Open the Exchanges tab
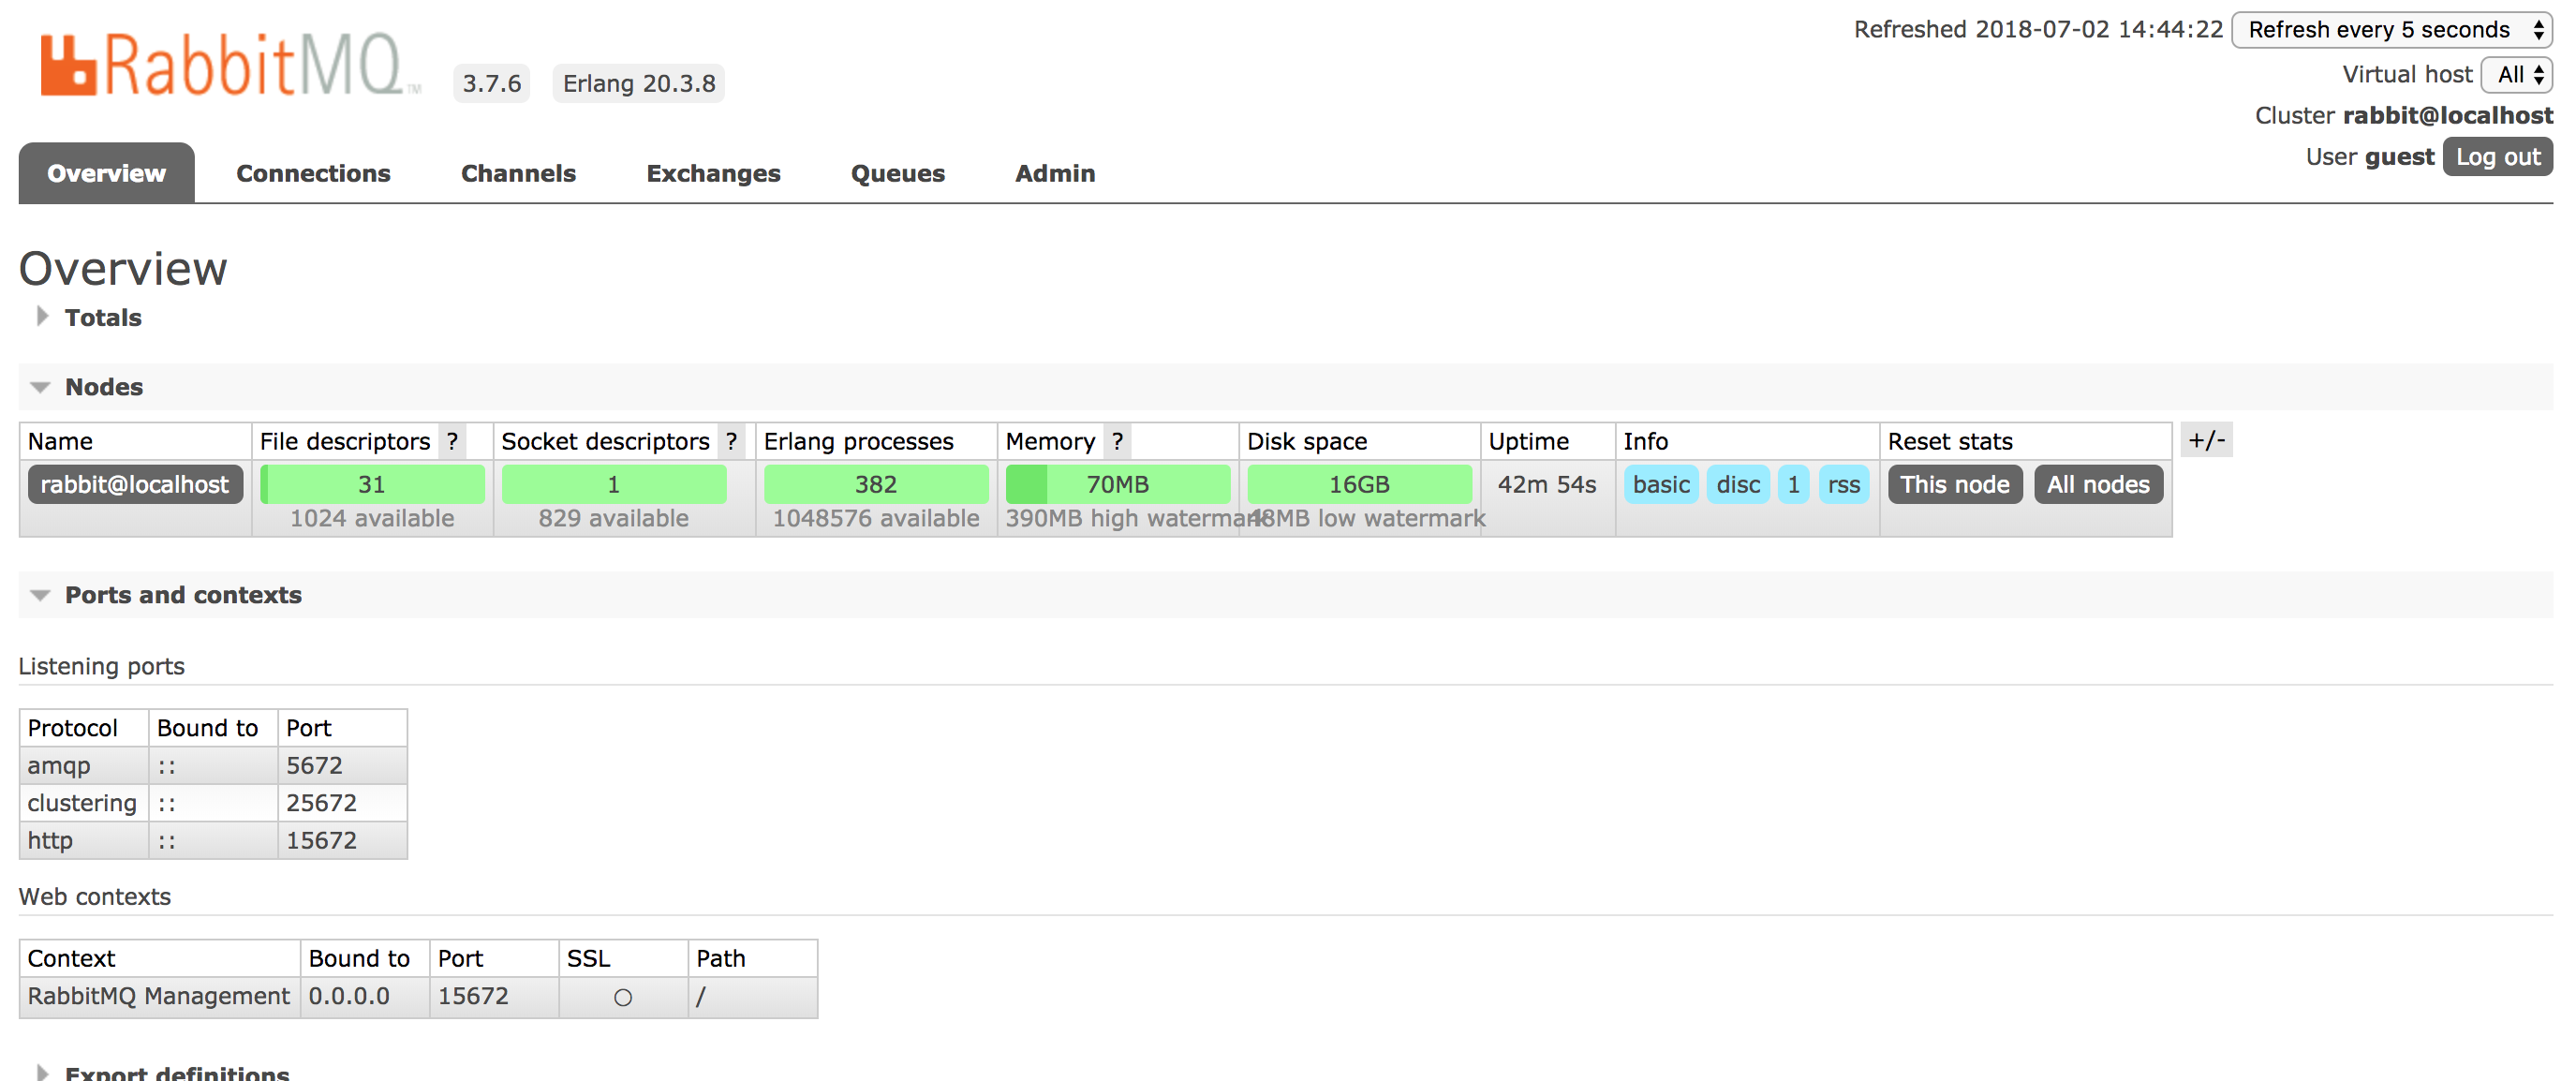Viewport: 2576px width, 1081px height. click(x=713, y=173)
